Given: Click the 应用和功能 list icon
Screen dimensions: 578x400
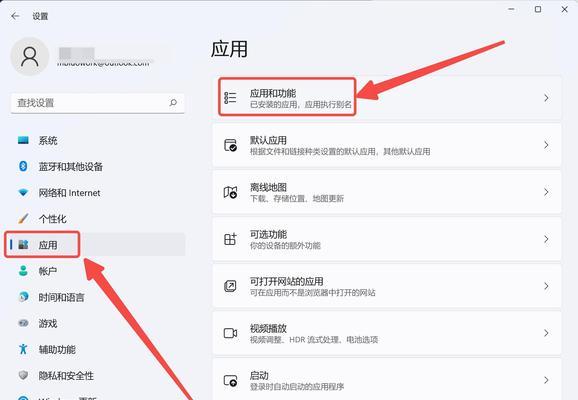Looking at the screenshot, I should [230, 98].
